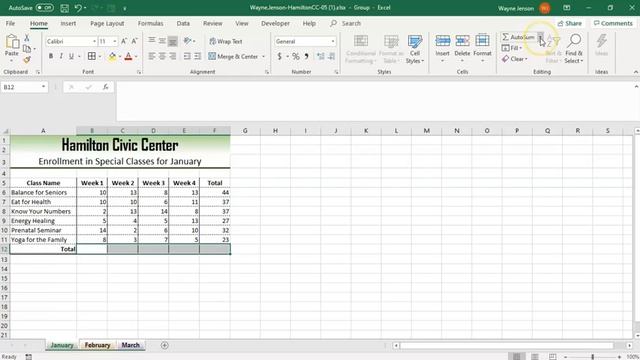Apply Accounting dollar number format
Image resolution: width=640 pixels, height=360 pixels.
[280, 56]
